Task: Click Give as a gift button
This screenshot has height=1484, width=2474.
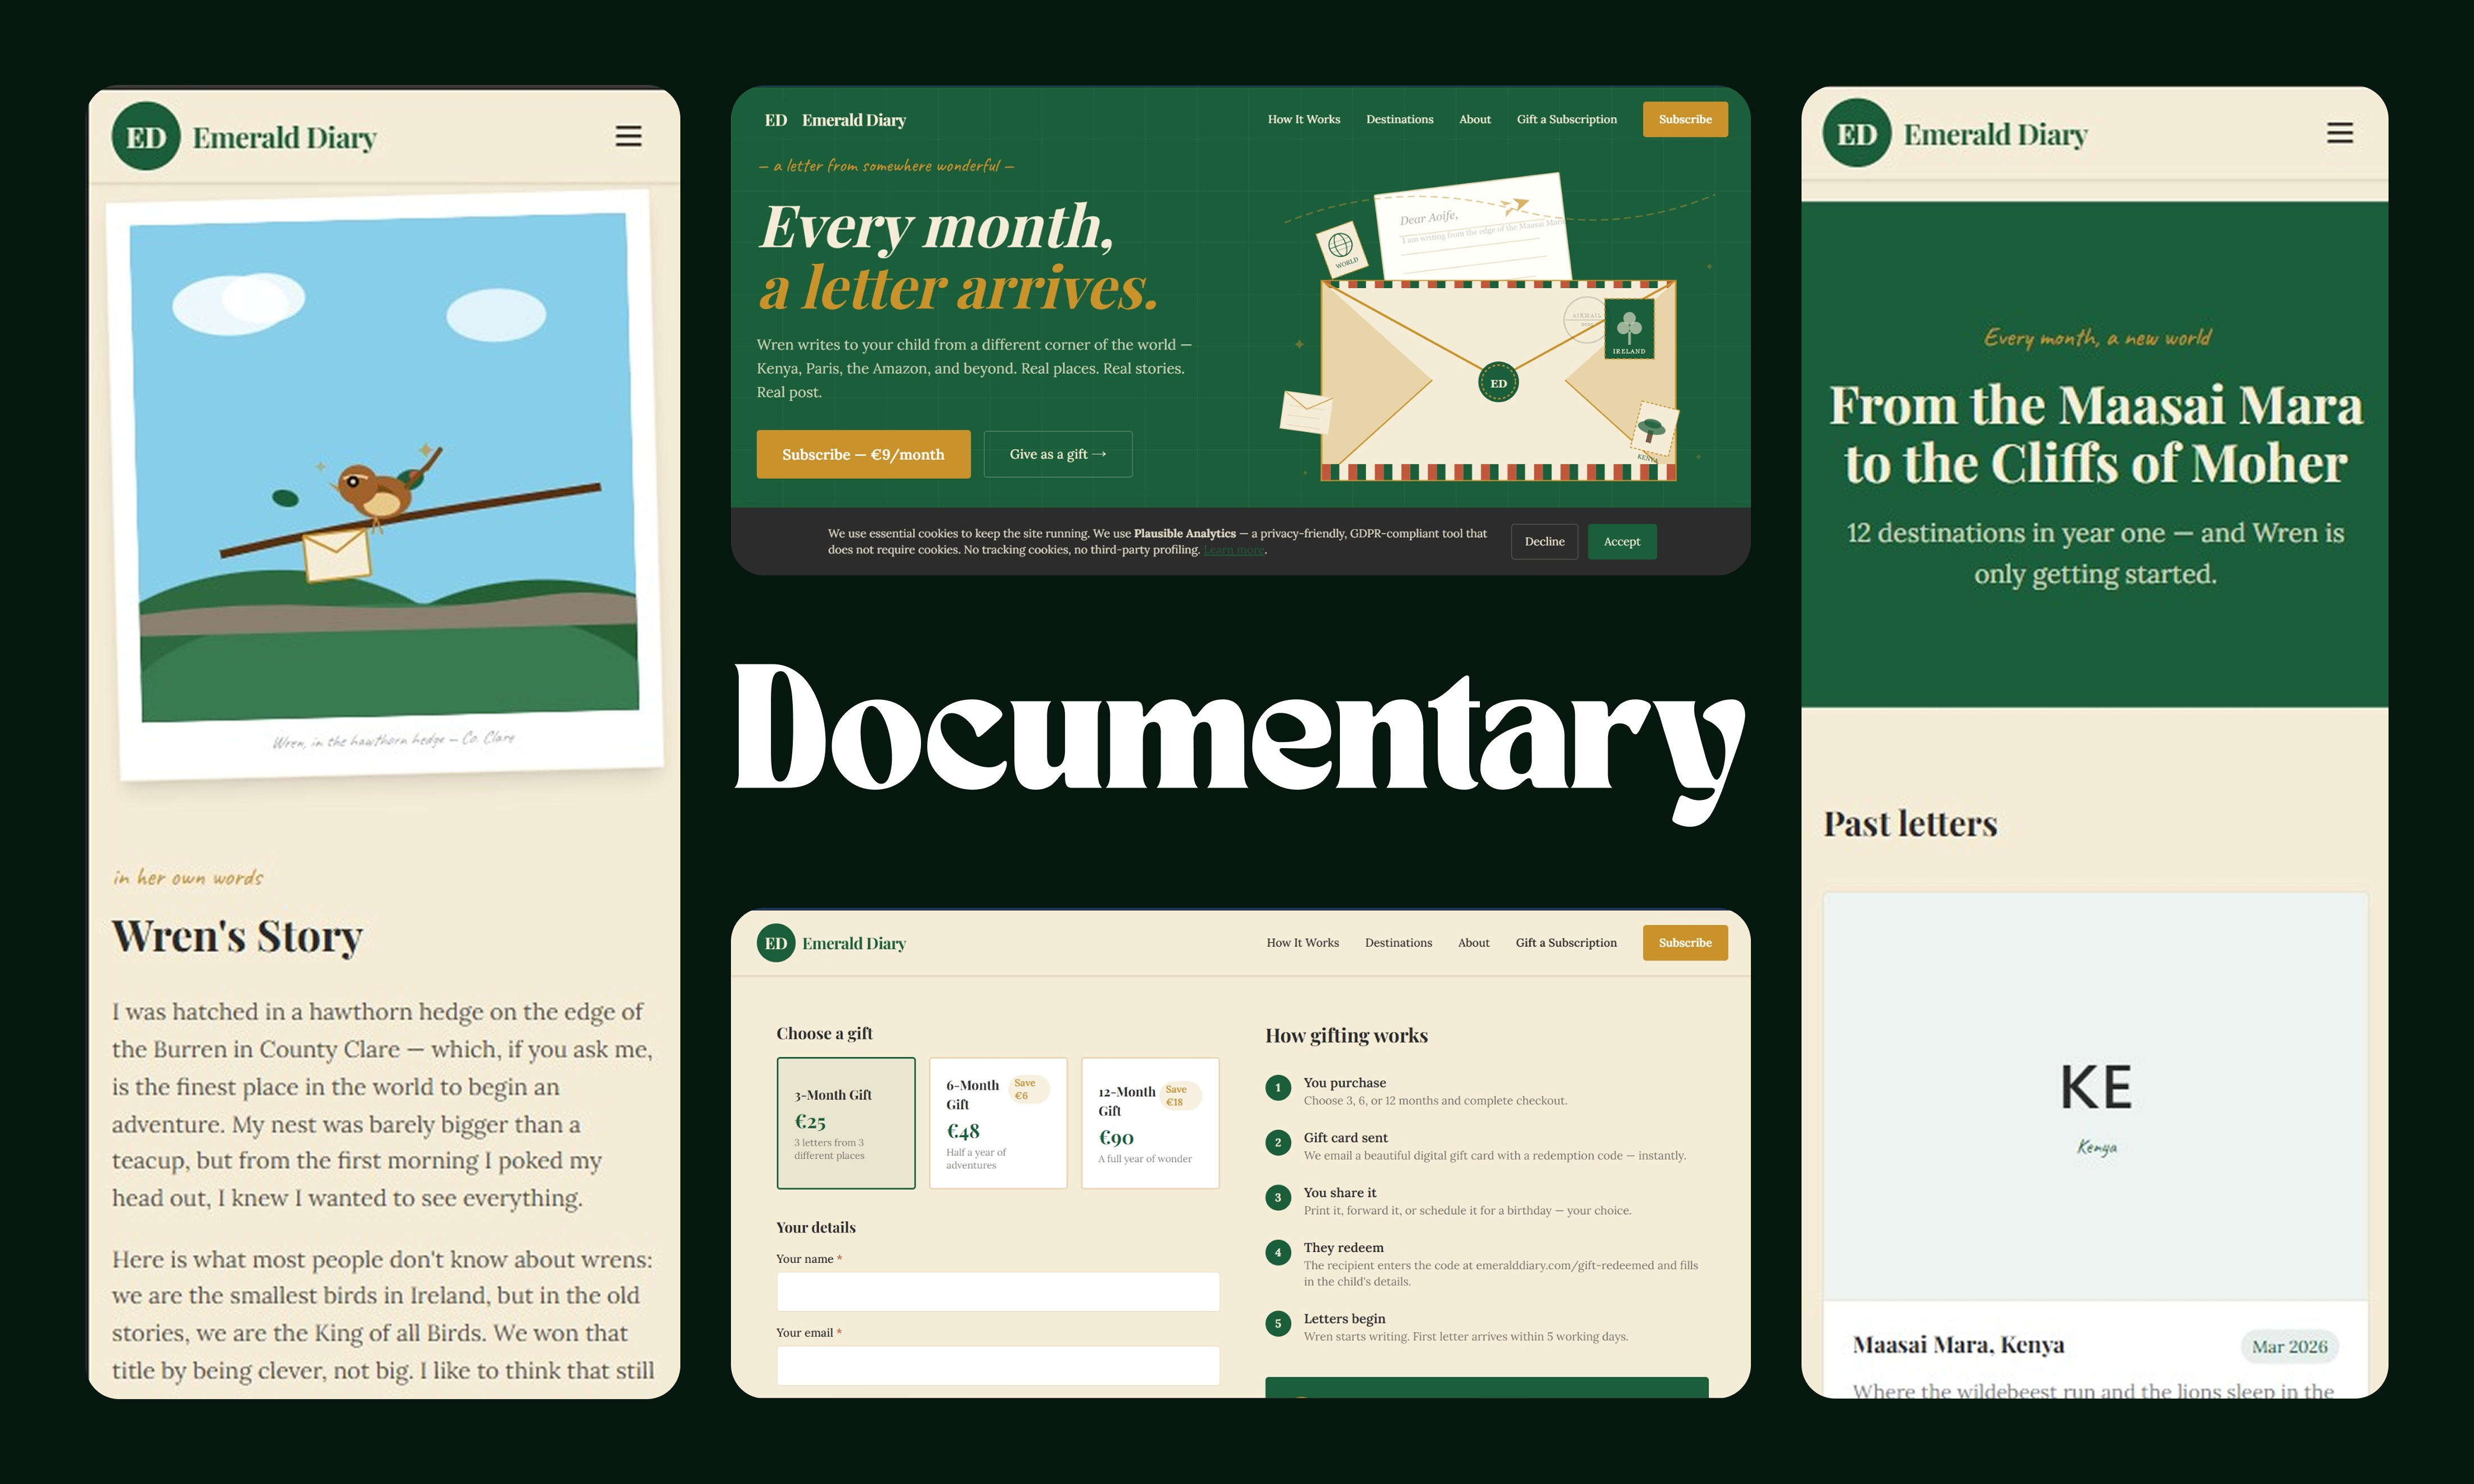Action: (1058, 454)
